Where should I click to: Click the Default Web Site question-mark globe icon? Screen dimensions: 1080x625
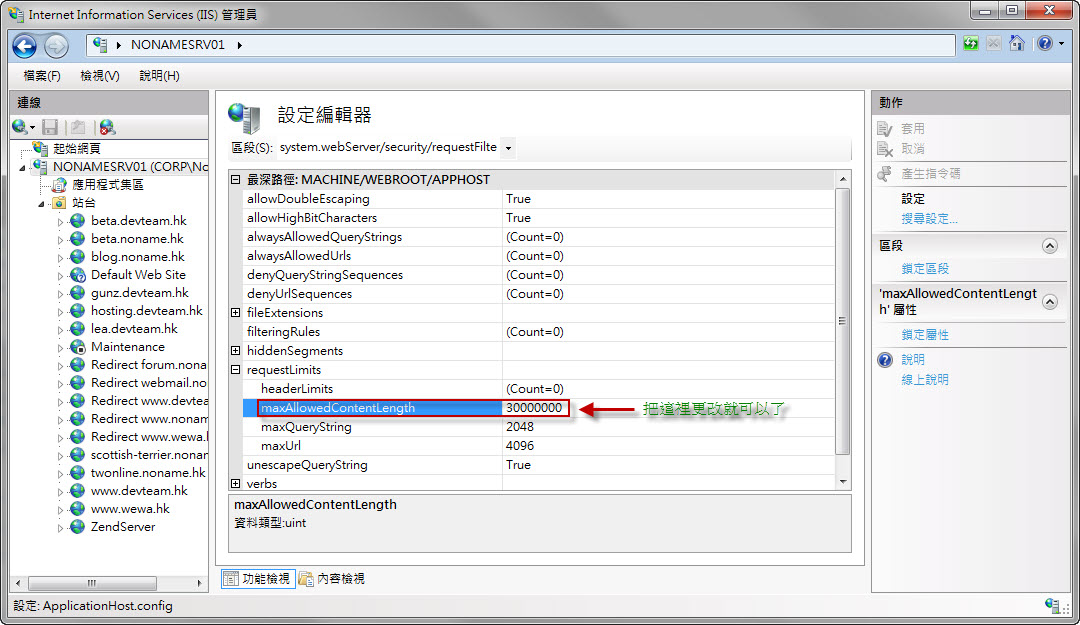(78, 275)
